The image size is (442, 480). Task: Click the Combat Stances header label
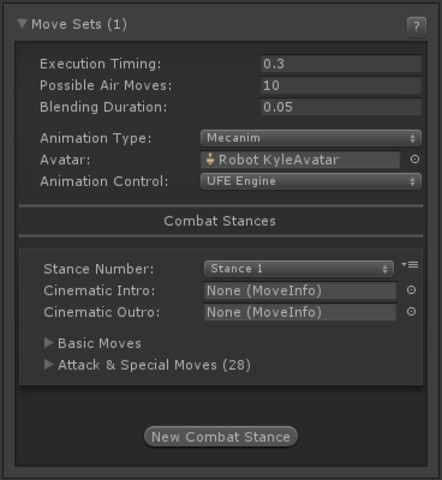point(220,221)
